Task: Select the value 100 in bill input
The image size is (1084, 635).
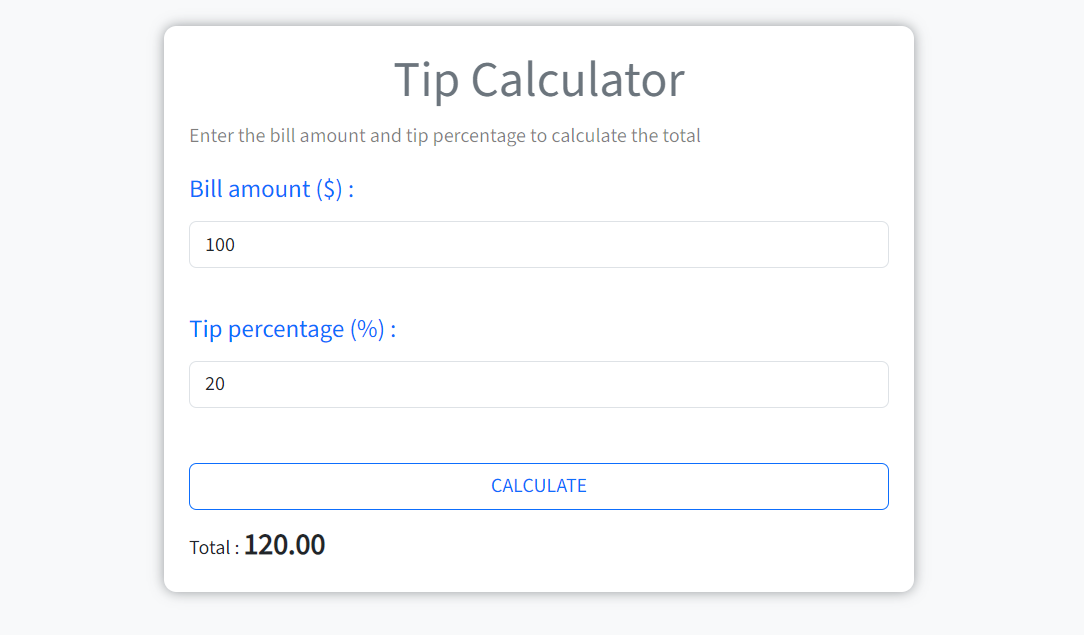Action: pos(219,244)
